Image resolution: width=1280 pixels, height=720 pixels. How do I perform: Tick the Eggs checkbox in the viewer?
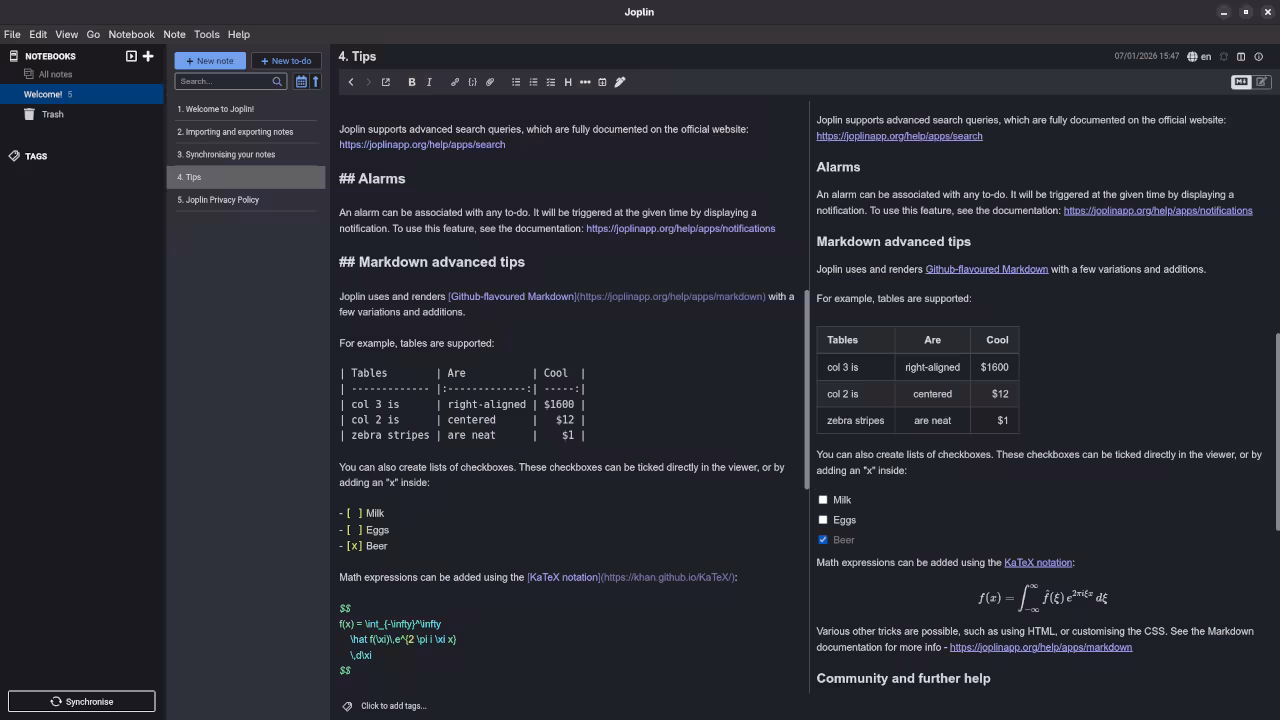pos(823,520)
